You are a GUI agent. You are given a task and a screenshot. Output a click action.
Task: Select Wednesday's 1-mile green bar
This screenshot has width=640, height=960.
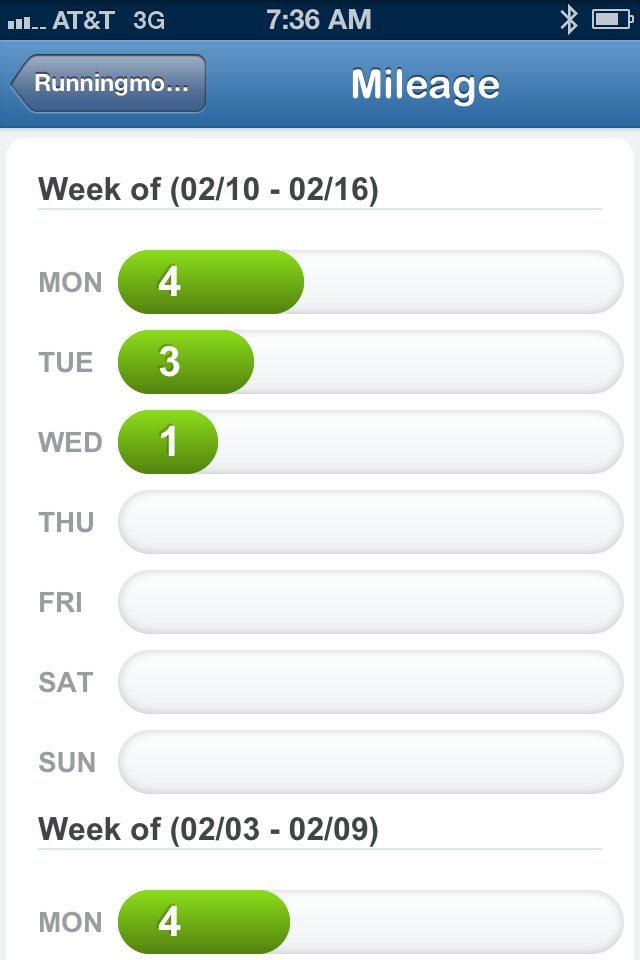[168, 442]
